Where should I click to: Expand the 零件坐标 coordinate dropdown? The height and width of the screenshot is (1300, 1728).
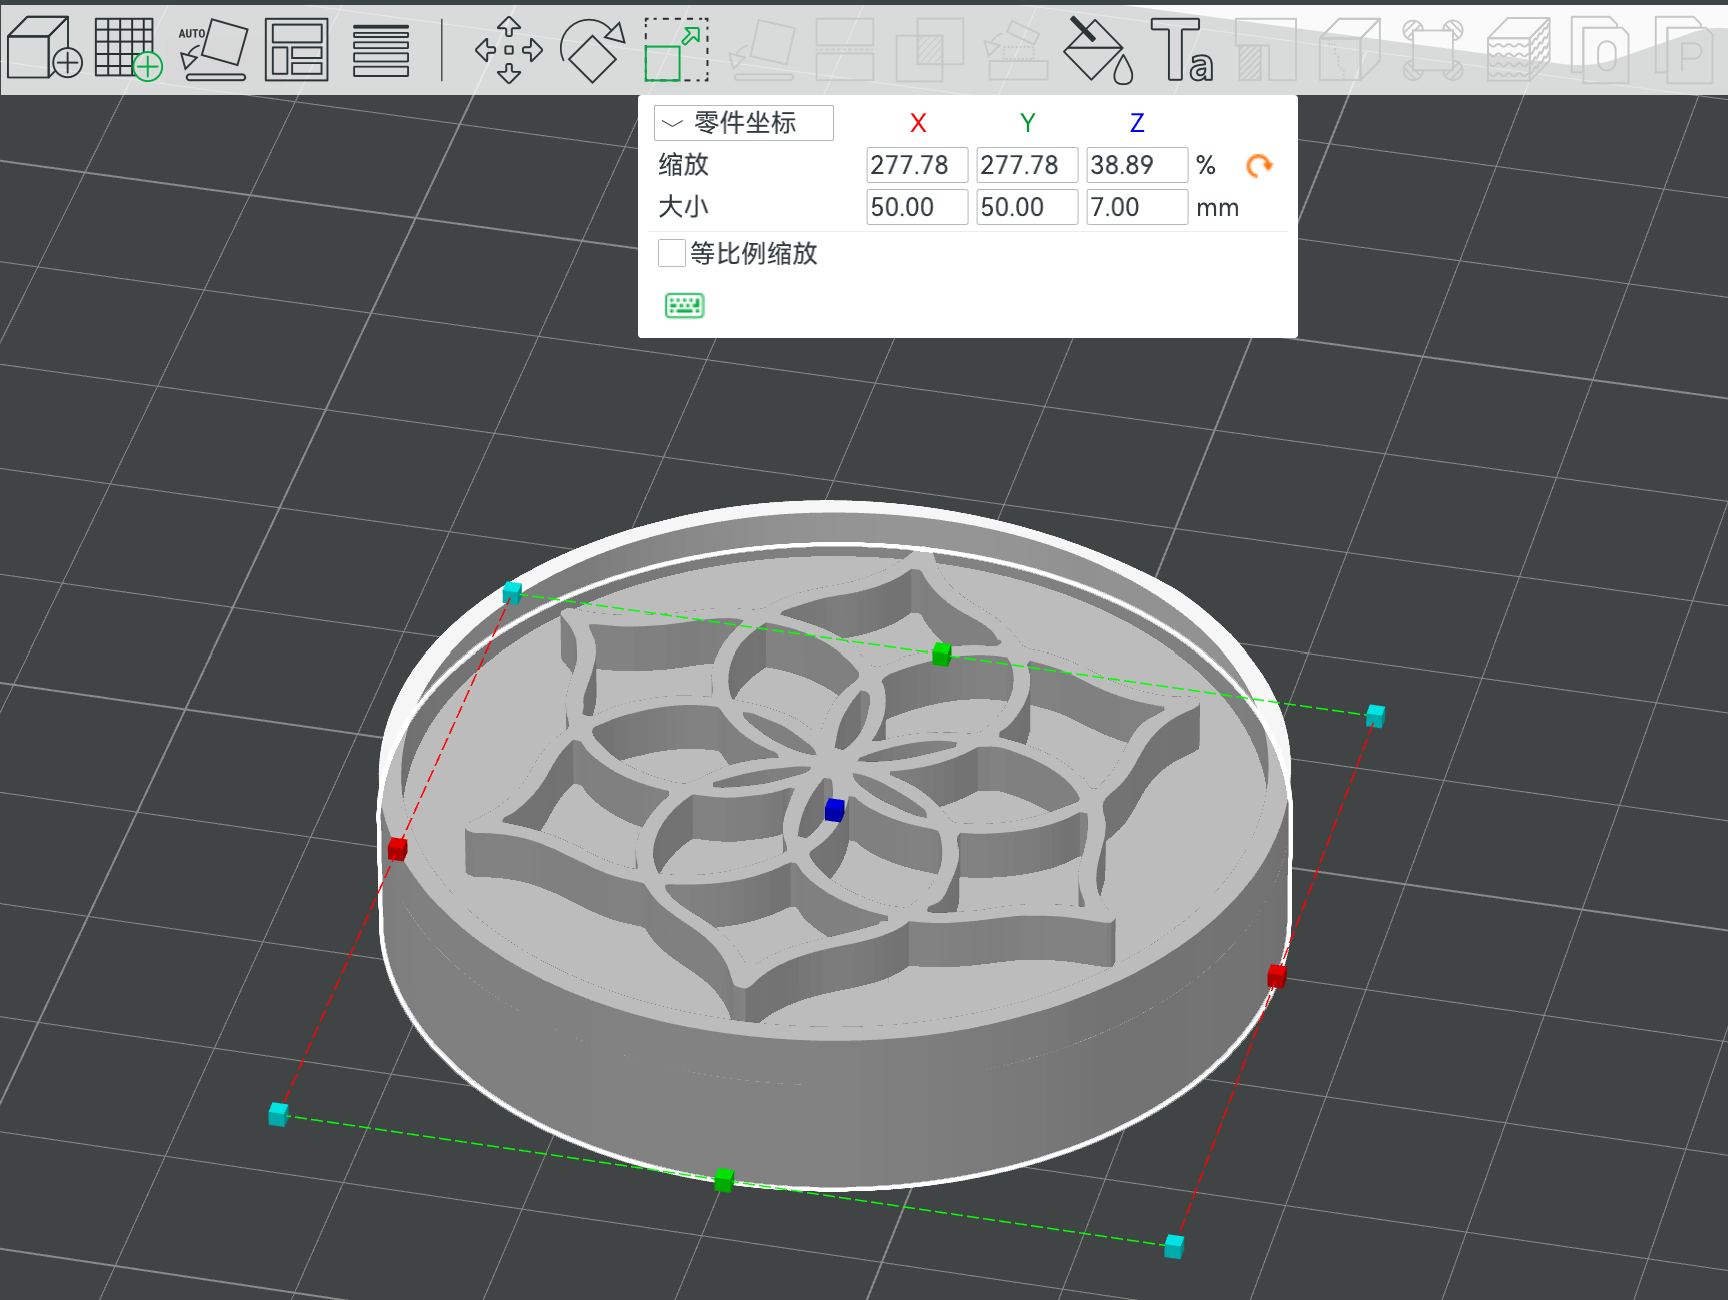pyautogui.click(x=743, y=123)
